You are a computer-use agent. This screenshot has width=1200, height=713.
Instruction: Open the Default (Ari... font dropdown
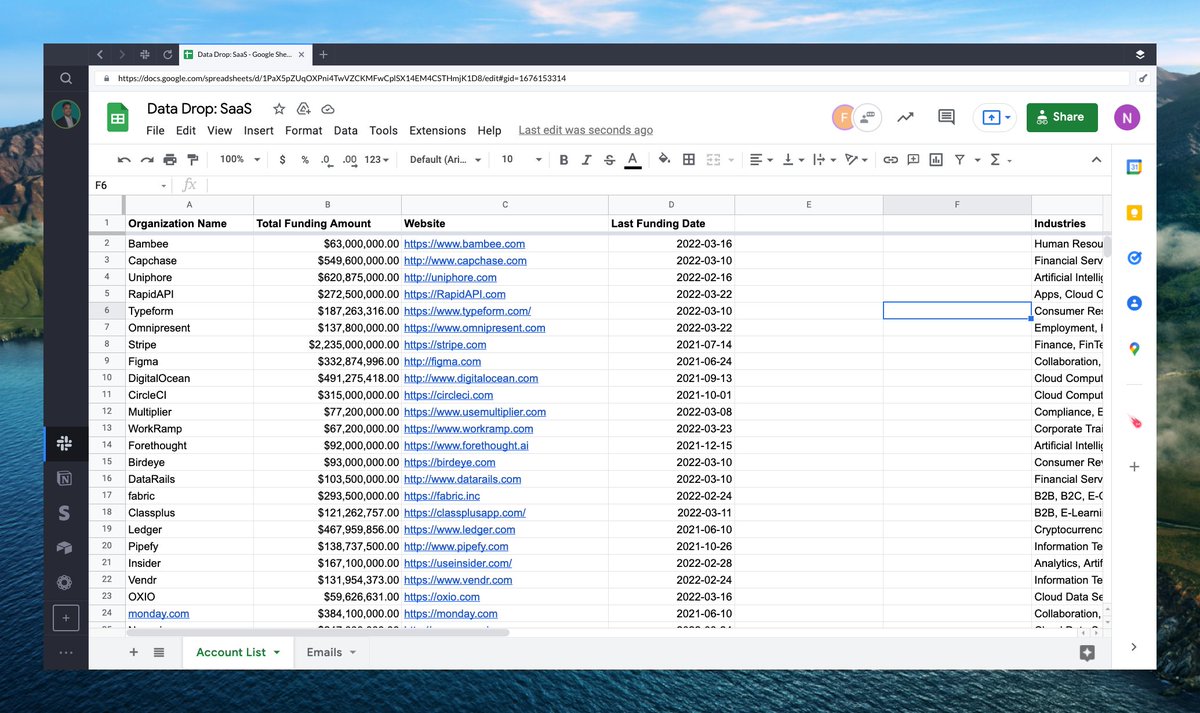coord(446,160)
